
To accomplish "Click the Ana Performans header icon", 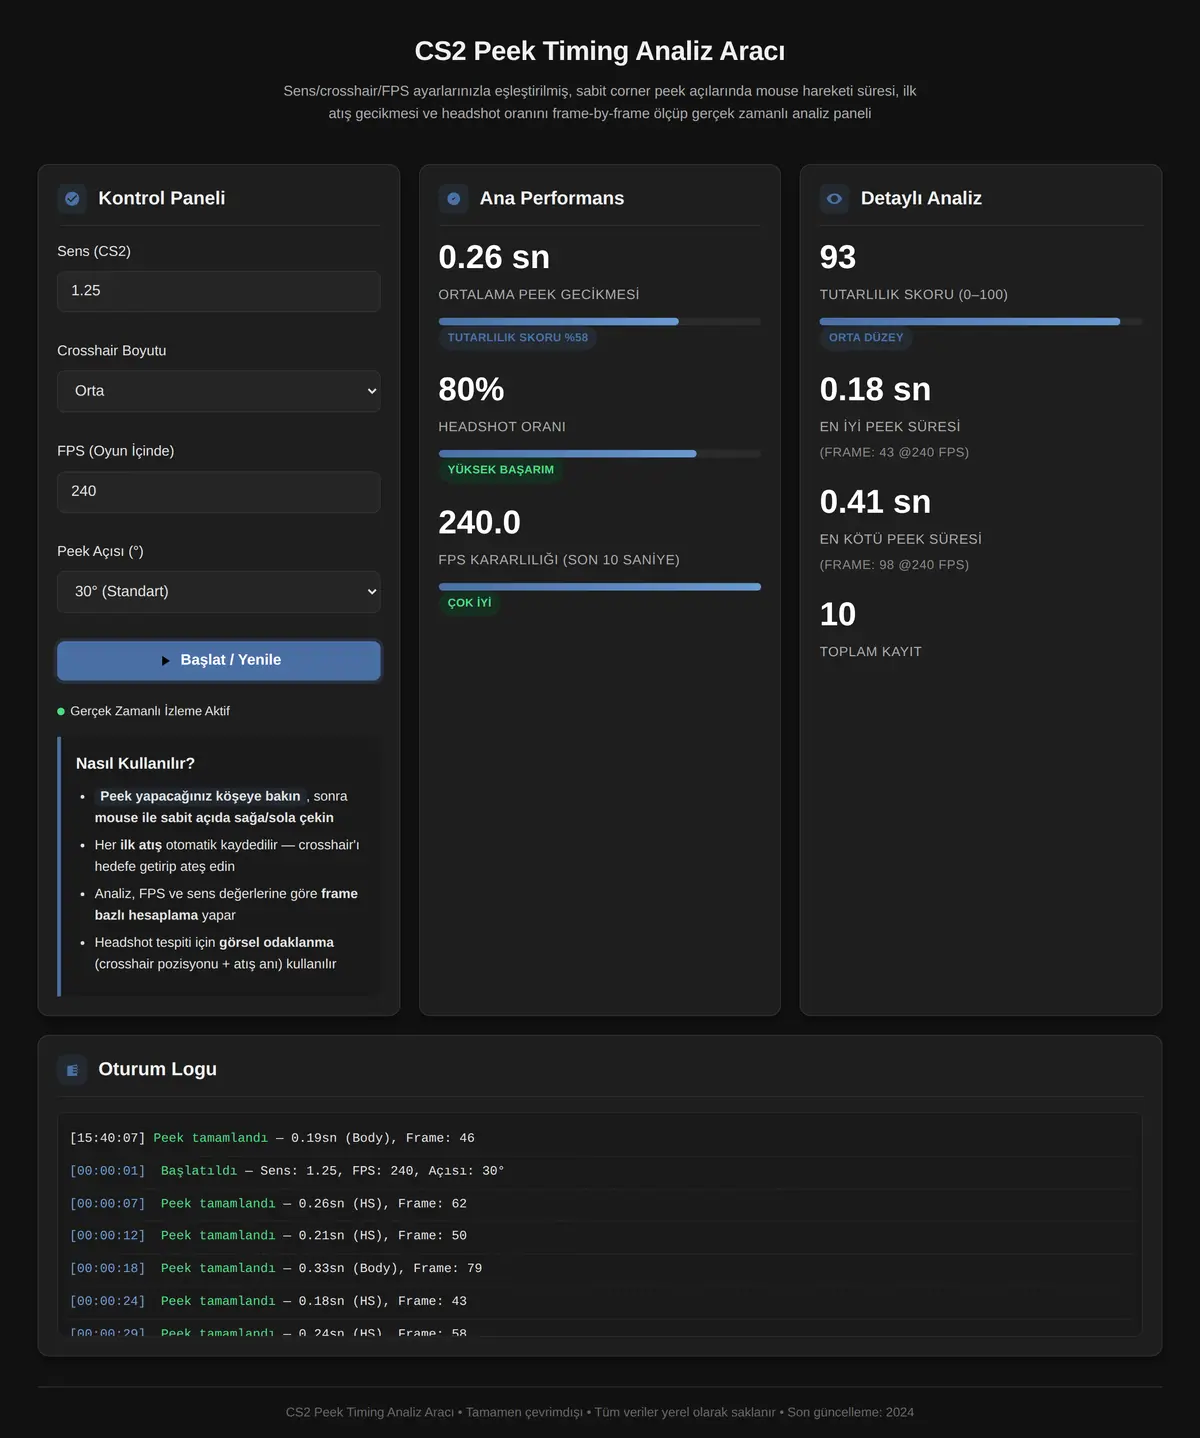I will [x=453, y=198].
